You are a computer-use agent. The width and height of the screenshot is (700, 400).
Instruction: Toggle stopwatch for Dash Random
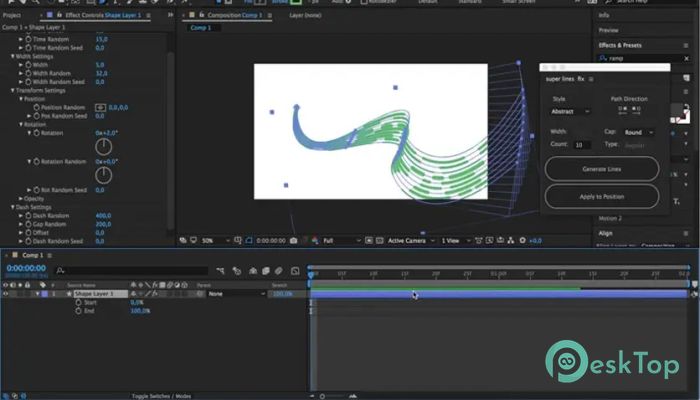28,216
